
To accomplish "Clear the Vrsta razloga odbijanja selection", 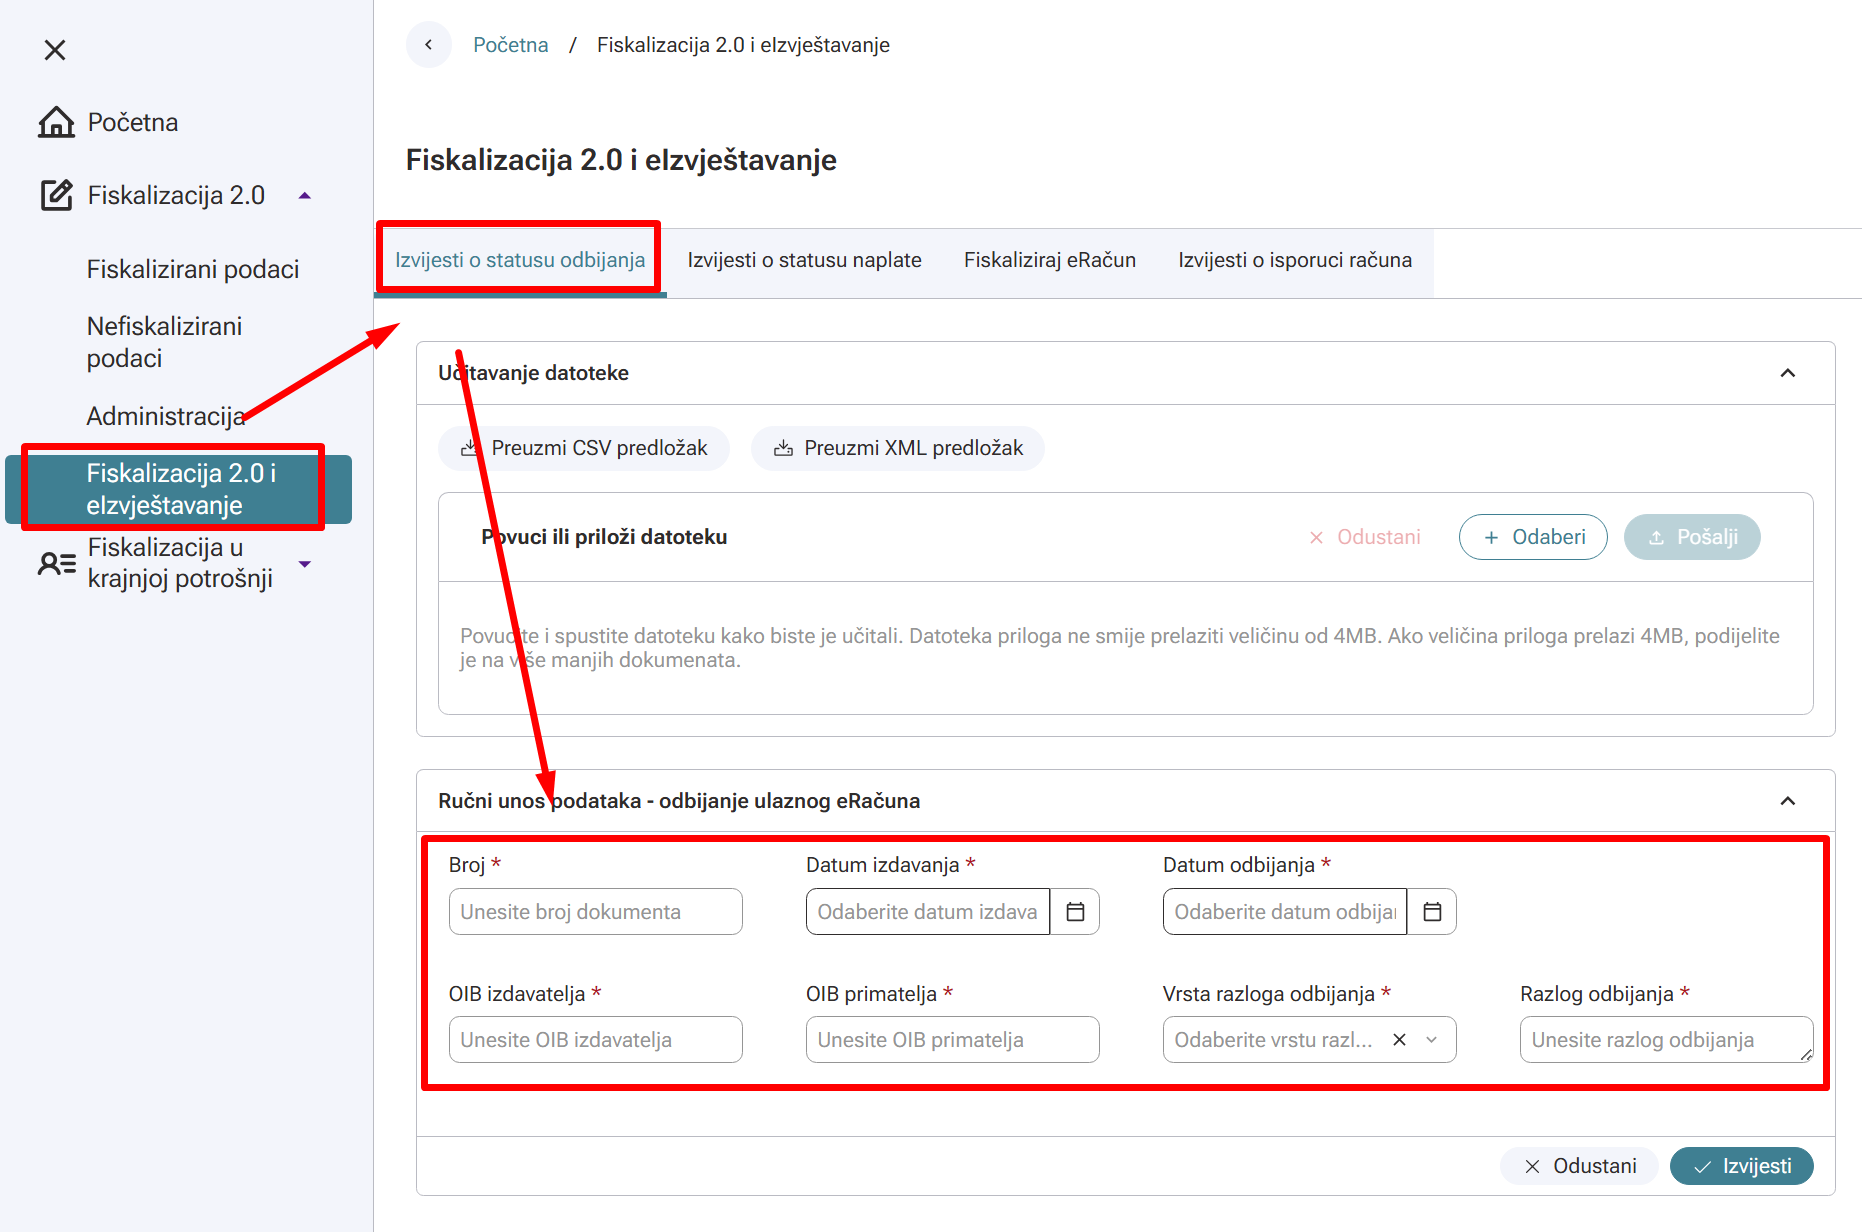I will point(1399,1040).
